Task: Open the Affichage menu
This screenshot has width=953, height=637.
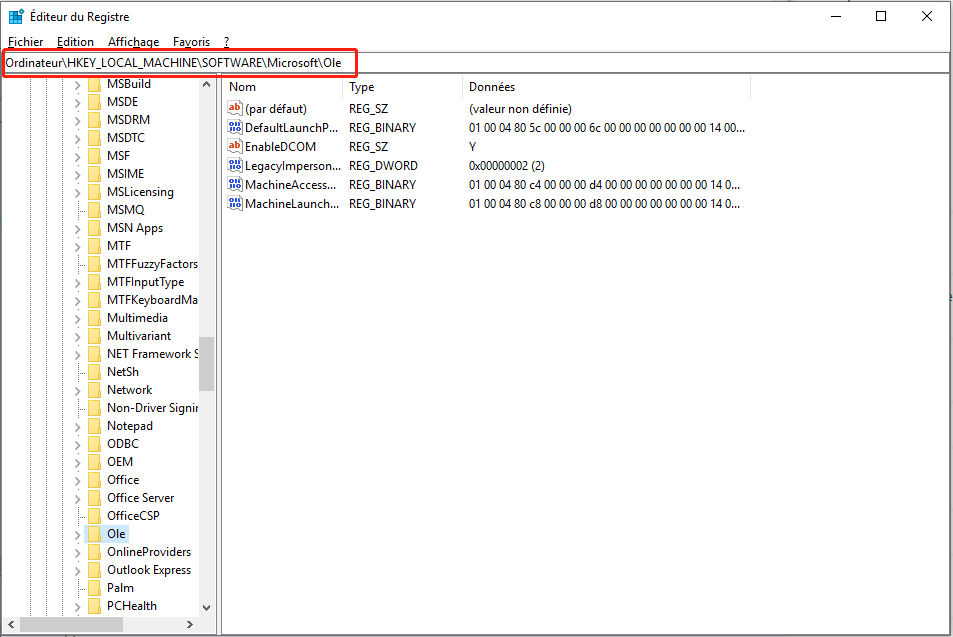Action: (x=133, y=42)
